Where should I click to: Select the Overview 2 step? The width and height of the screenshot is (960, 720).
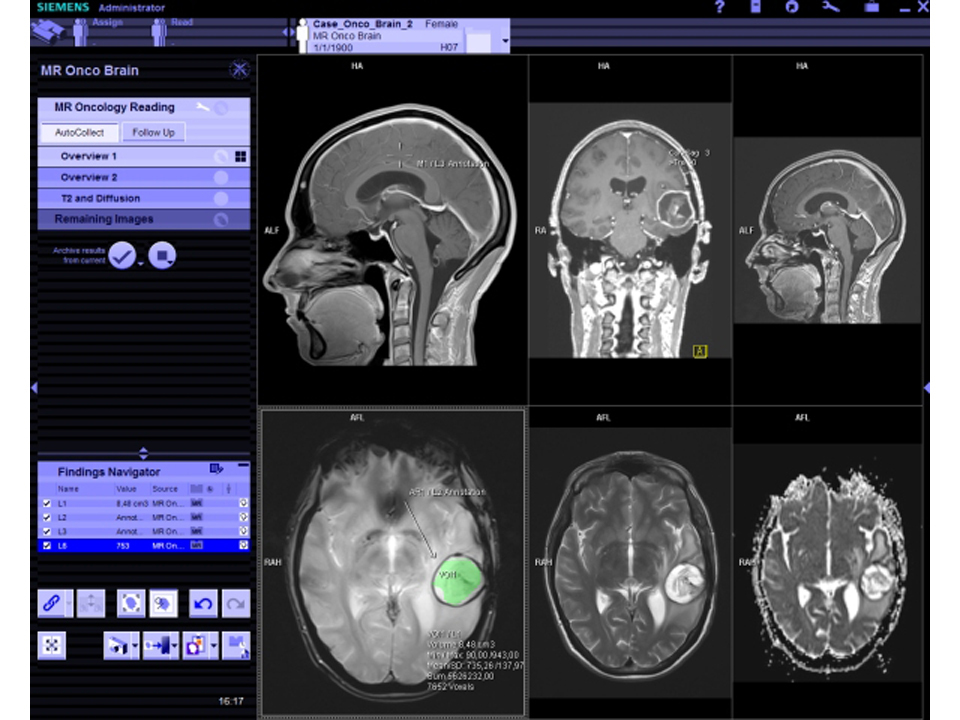pos(144,178)
